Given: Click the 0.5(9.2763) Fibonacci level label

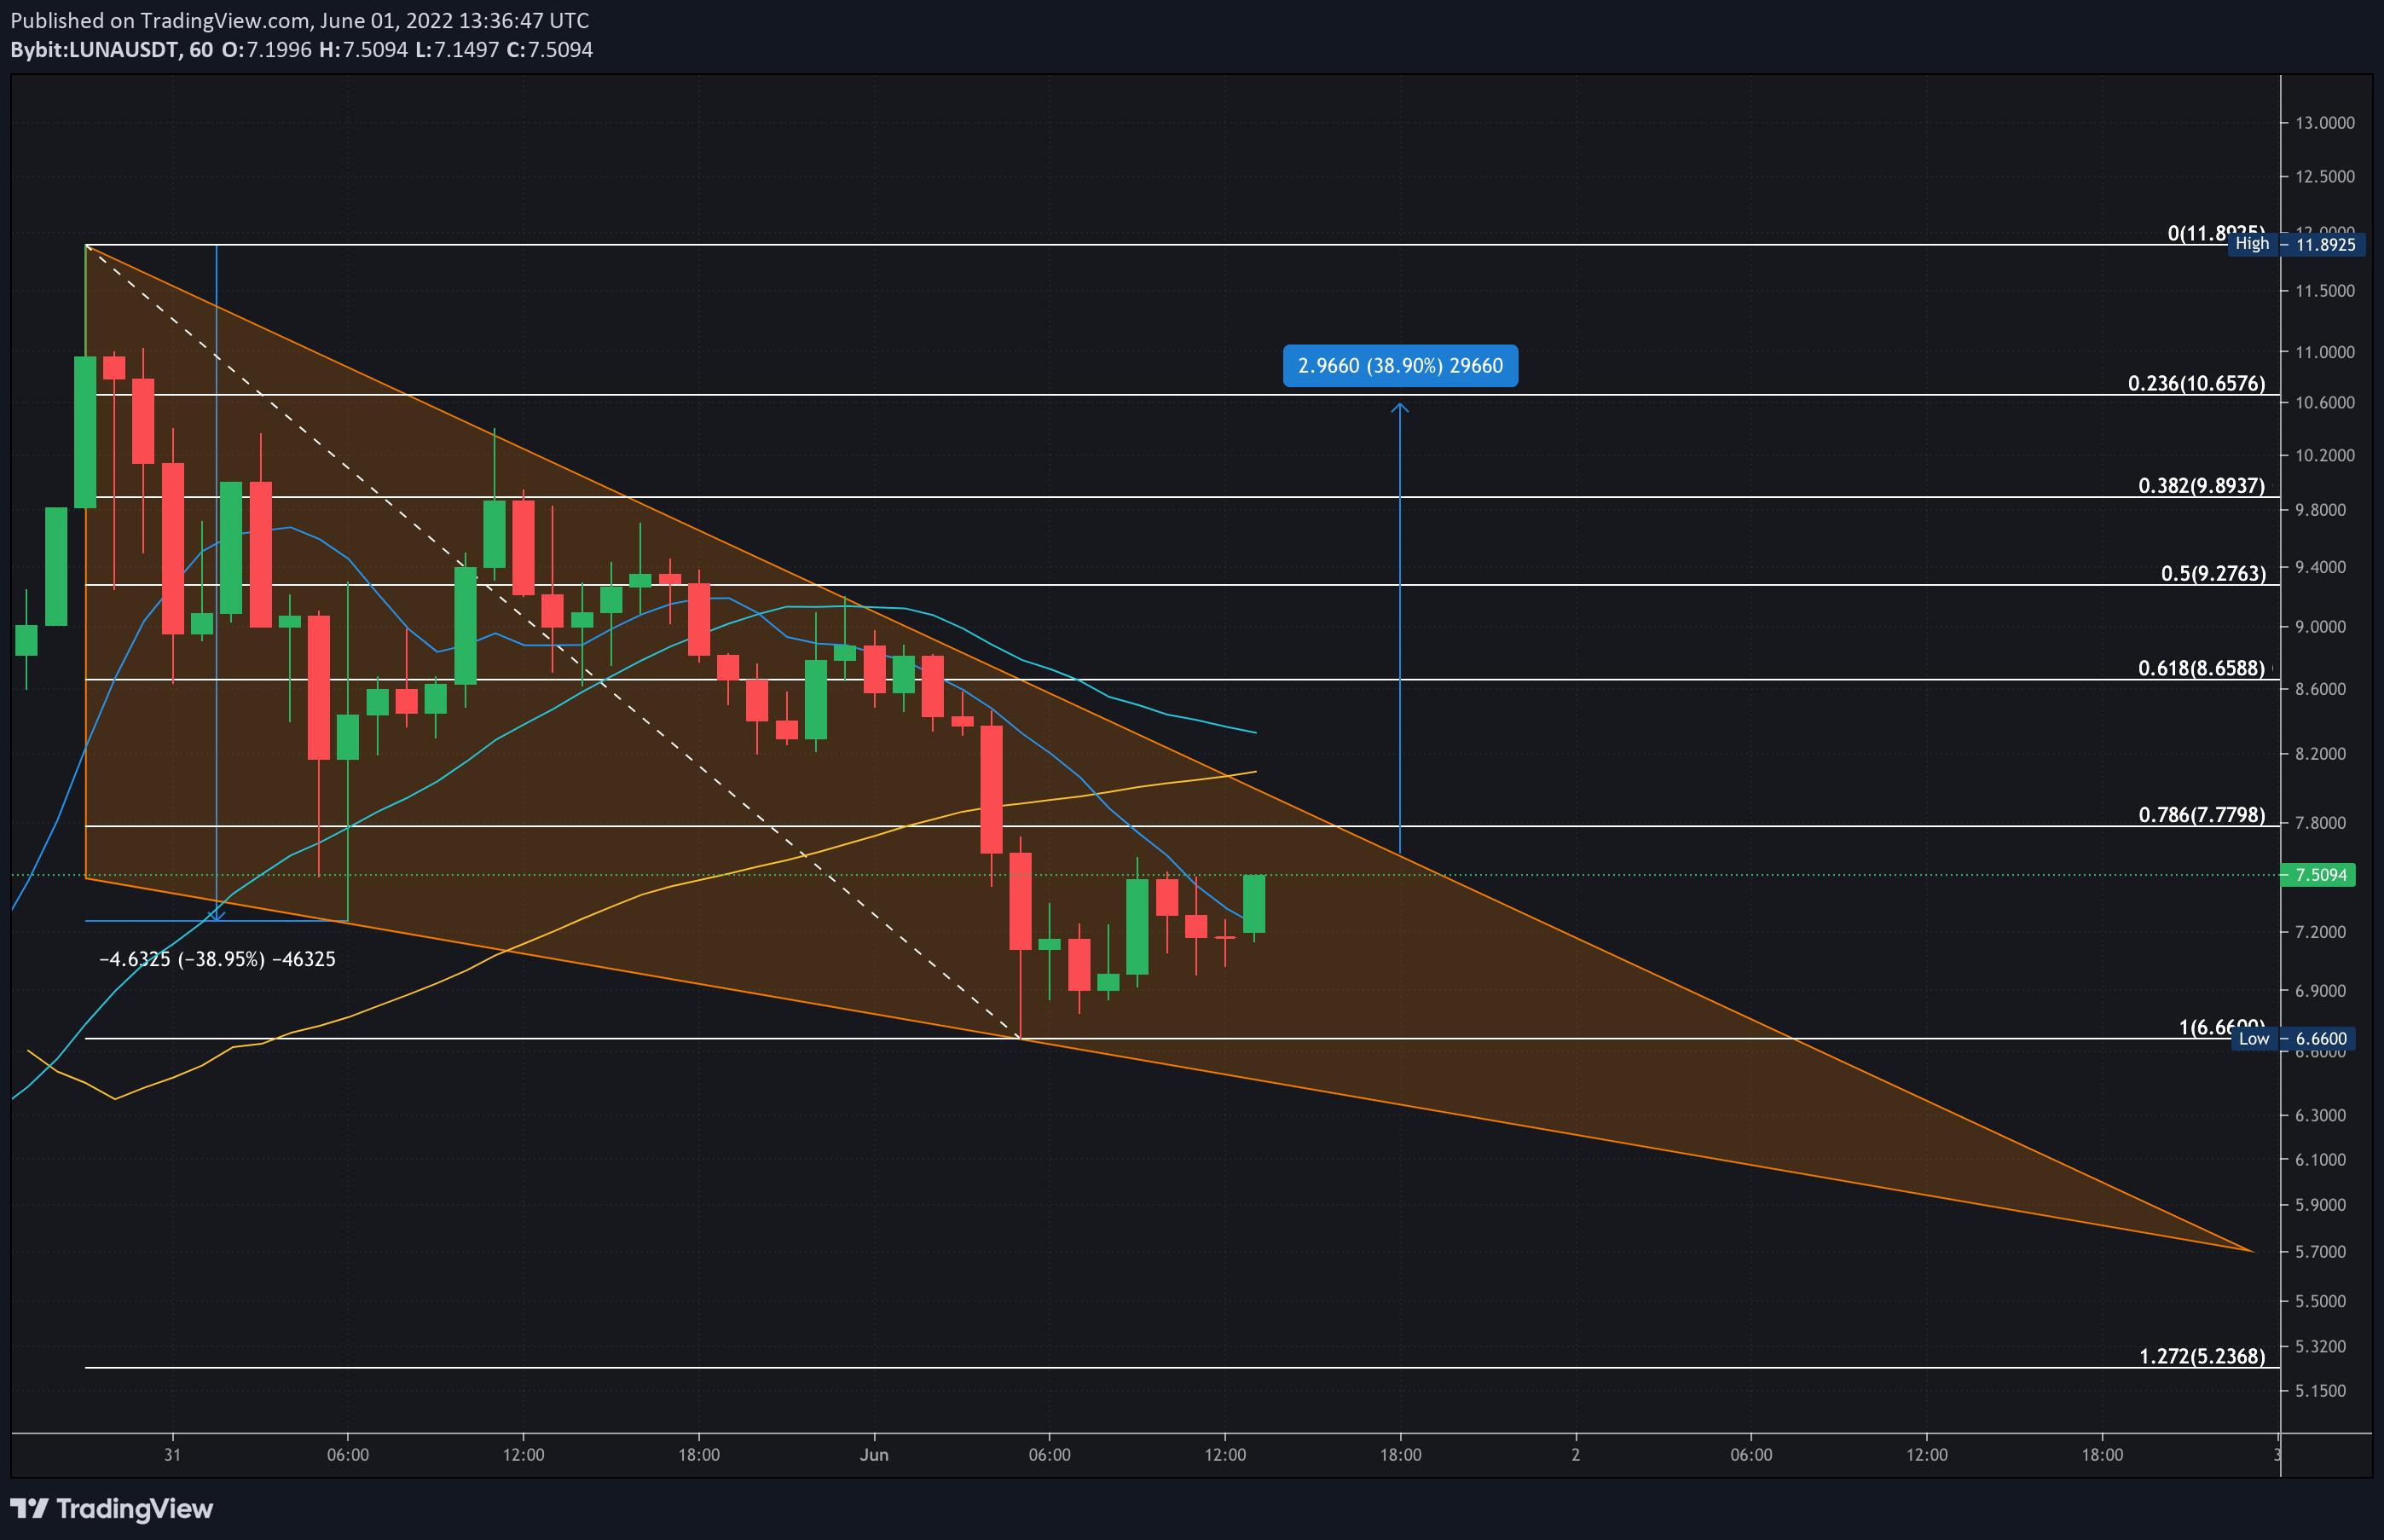Looking at the screenshot, I should tap(2213, 574).
